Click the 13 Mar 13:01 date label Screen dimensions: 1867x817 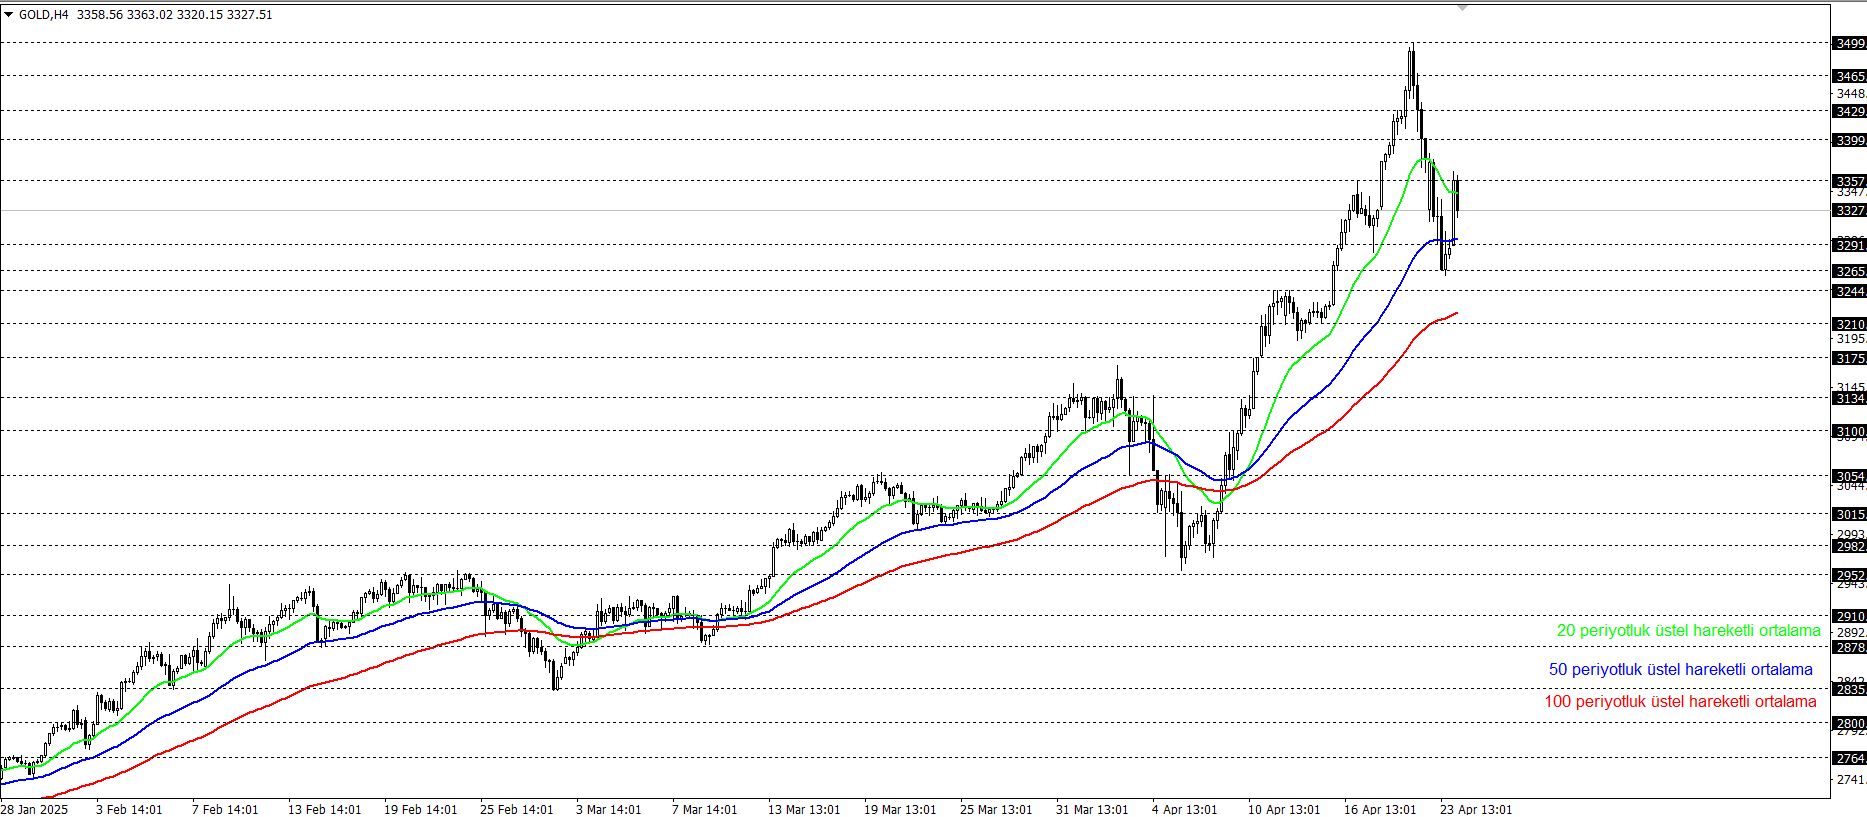coord(804,809)
